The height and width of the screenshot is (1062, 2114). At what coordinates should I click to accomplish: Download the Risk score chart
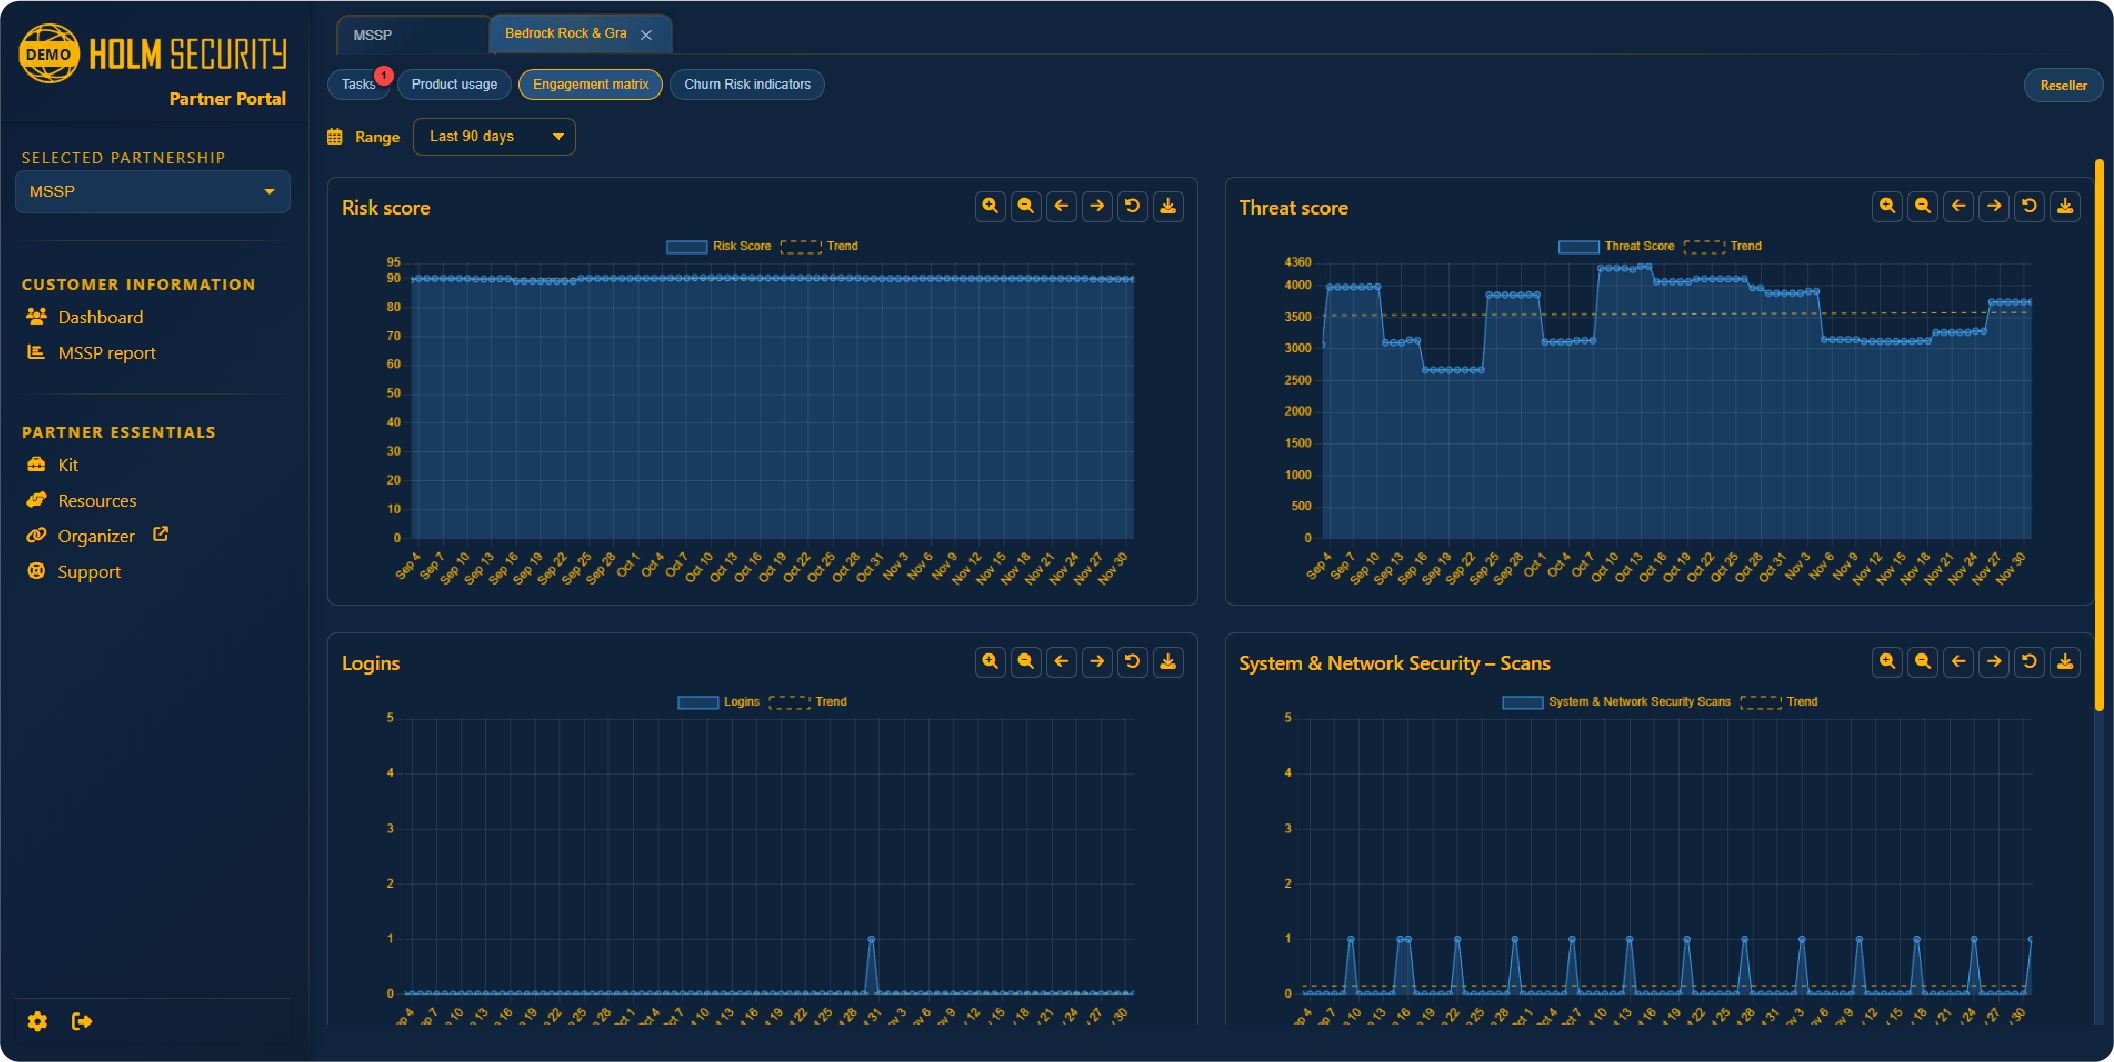1168,206
